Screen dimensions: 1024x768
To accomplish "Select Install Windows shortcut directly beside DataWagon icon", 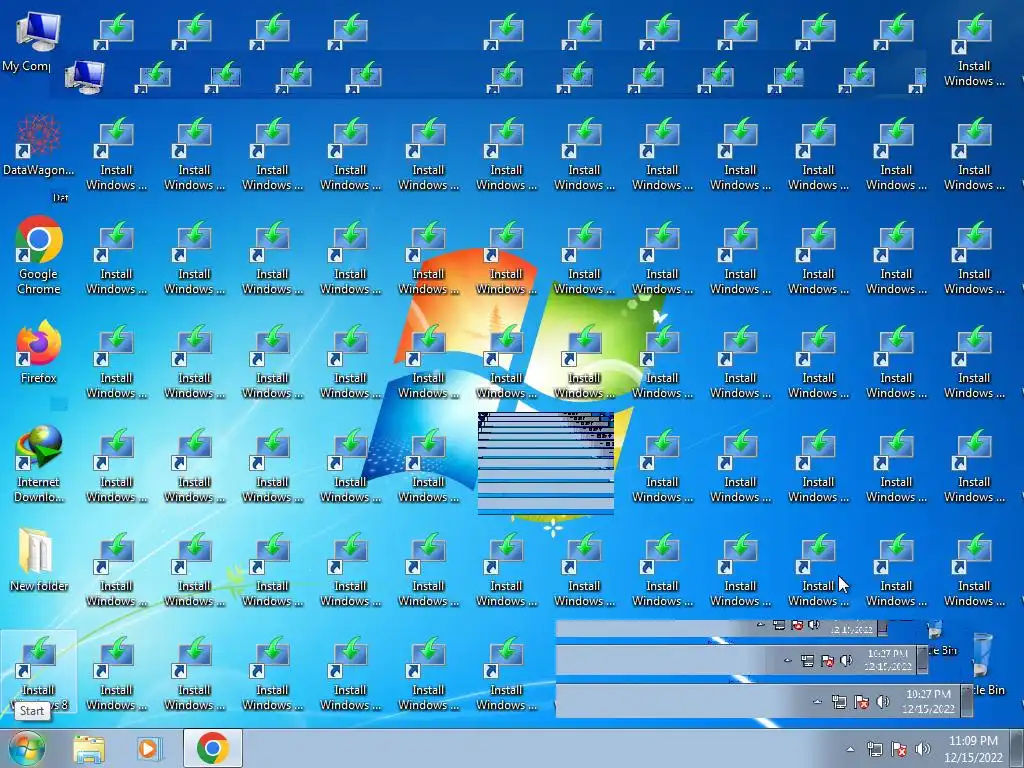I will click(116, 155).
